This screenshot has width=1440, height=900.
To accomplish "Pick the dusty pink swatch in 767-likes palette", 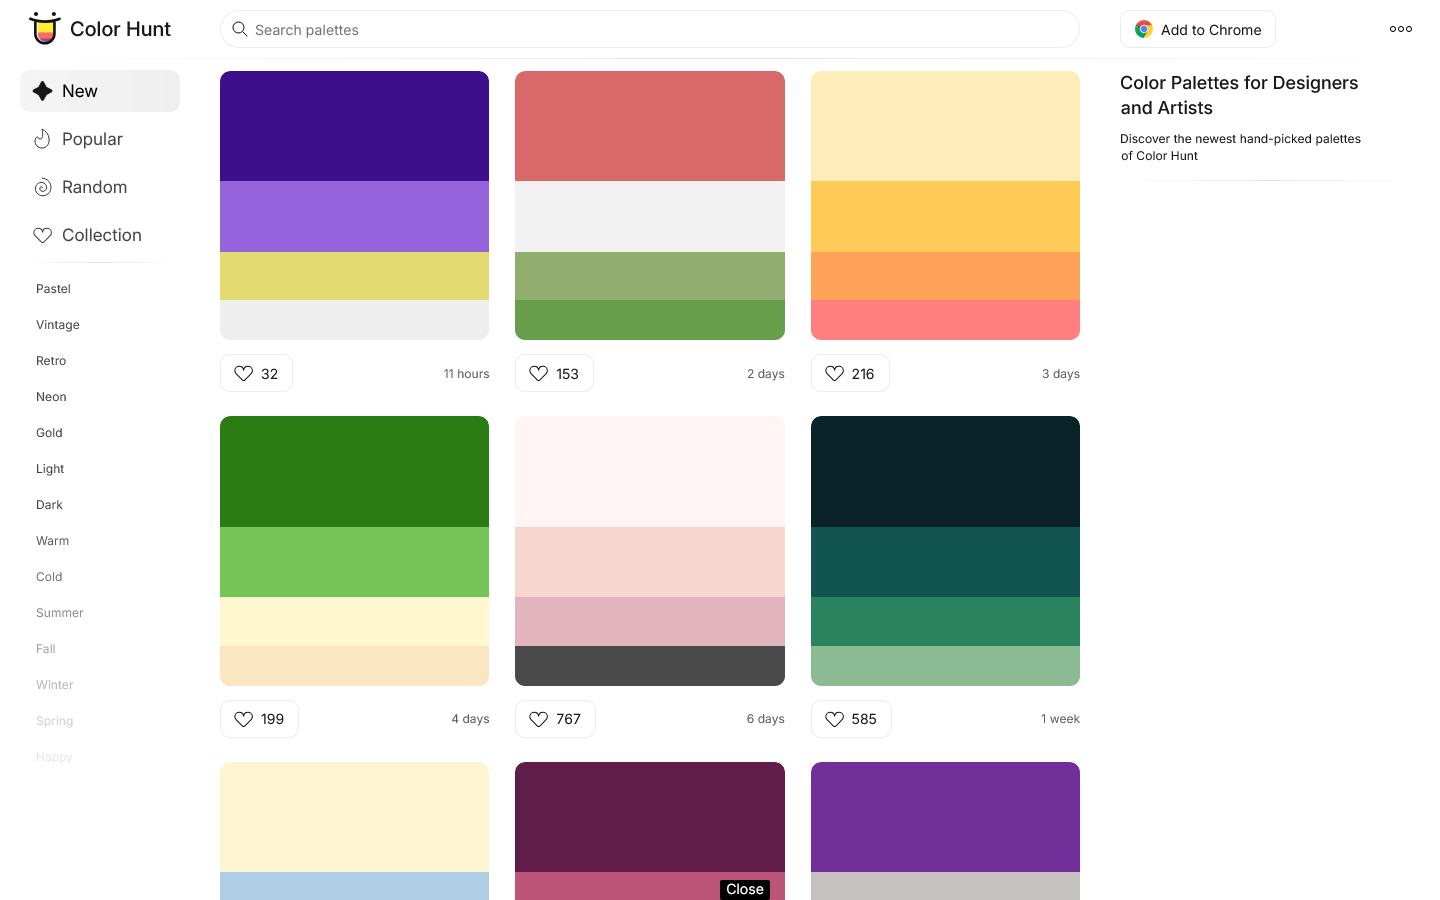I will 650,622.
